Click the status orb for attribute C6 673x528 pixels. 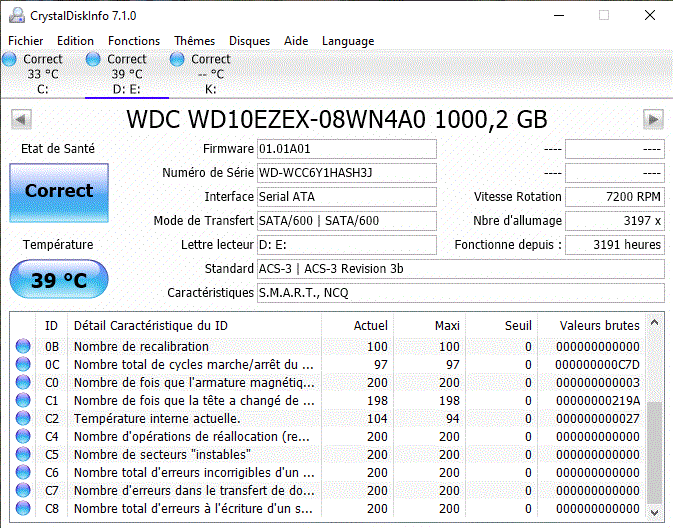[23, 472]
